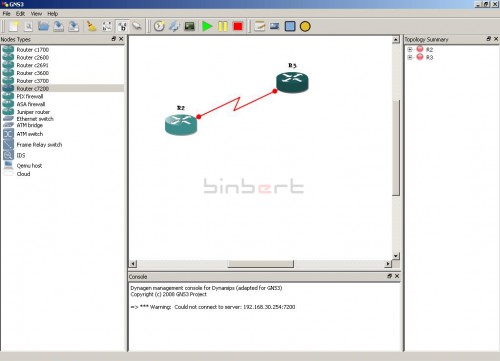Undock the Nodes Types panel float button
The height and width of the screenshot is (361, 500).
click(114, 39)
